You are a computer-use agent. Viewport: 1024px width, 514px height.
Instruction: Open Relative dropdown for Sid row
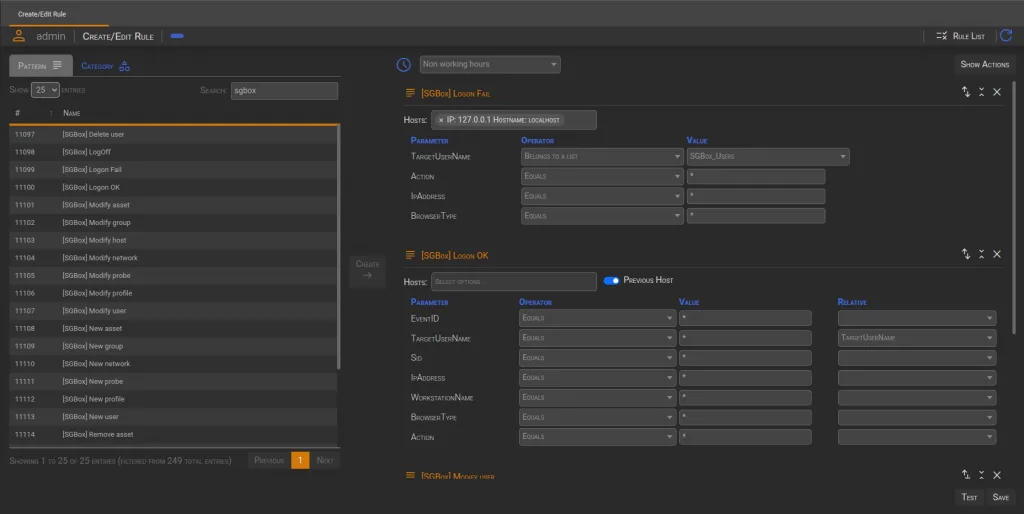[917, 358]
